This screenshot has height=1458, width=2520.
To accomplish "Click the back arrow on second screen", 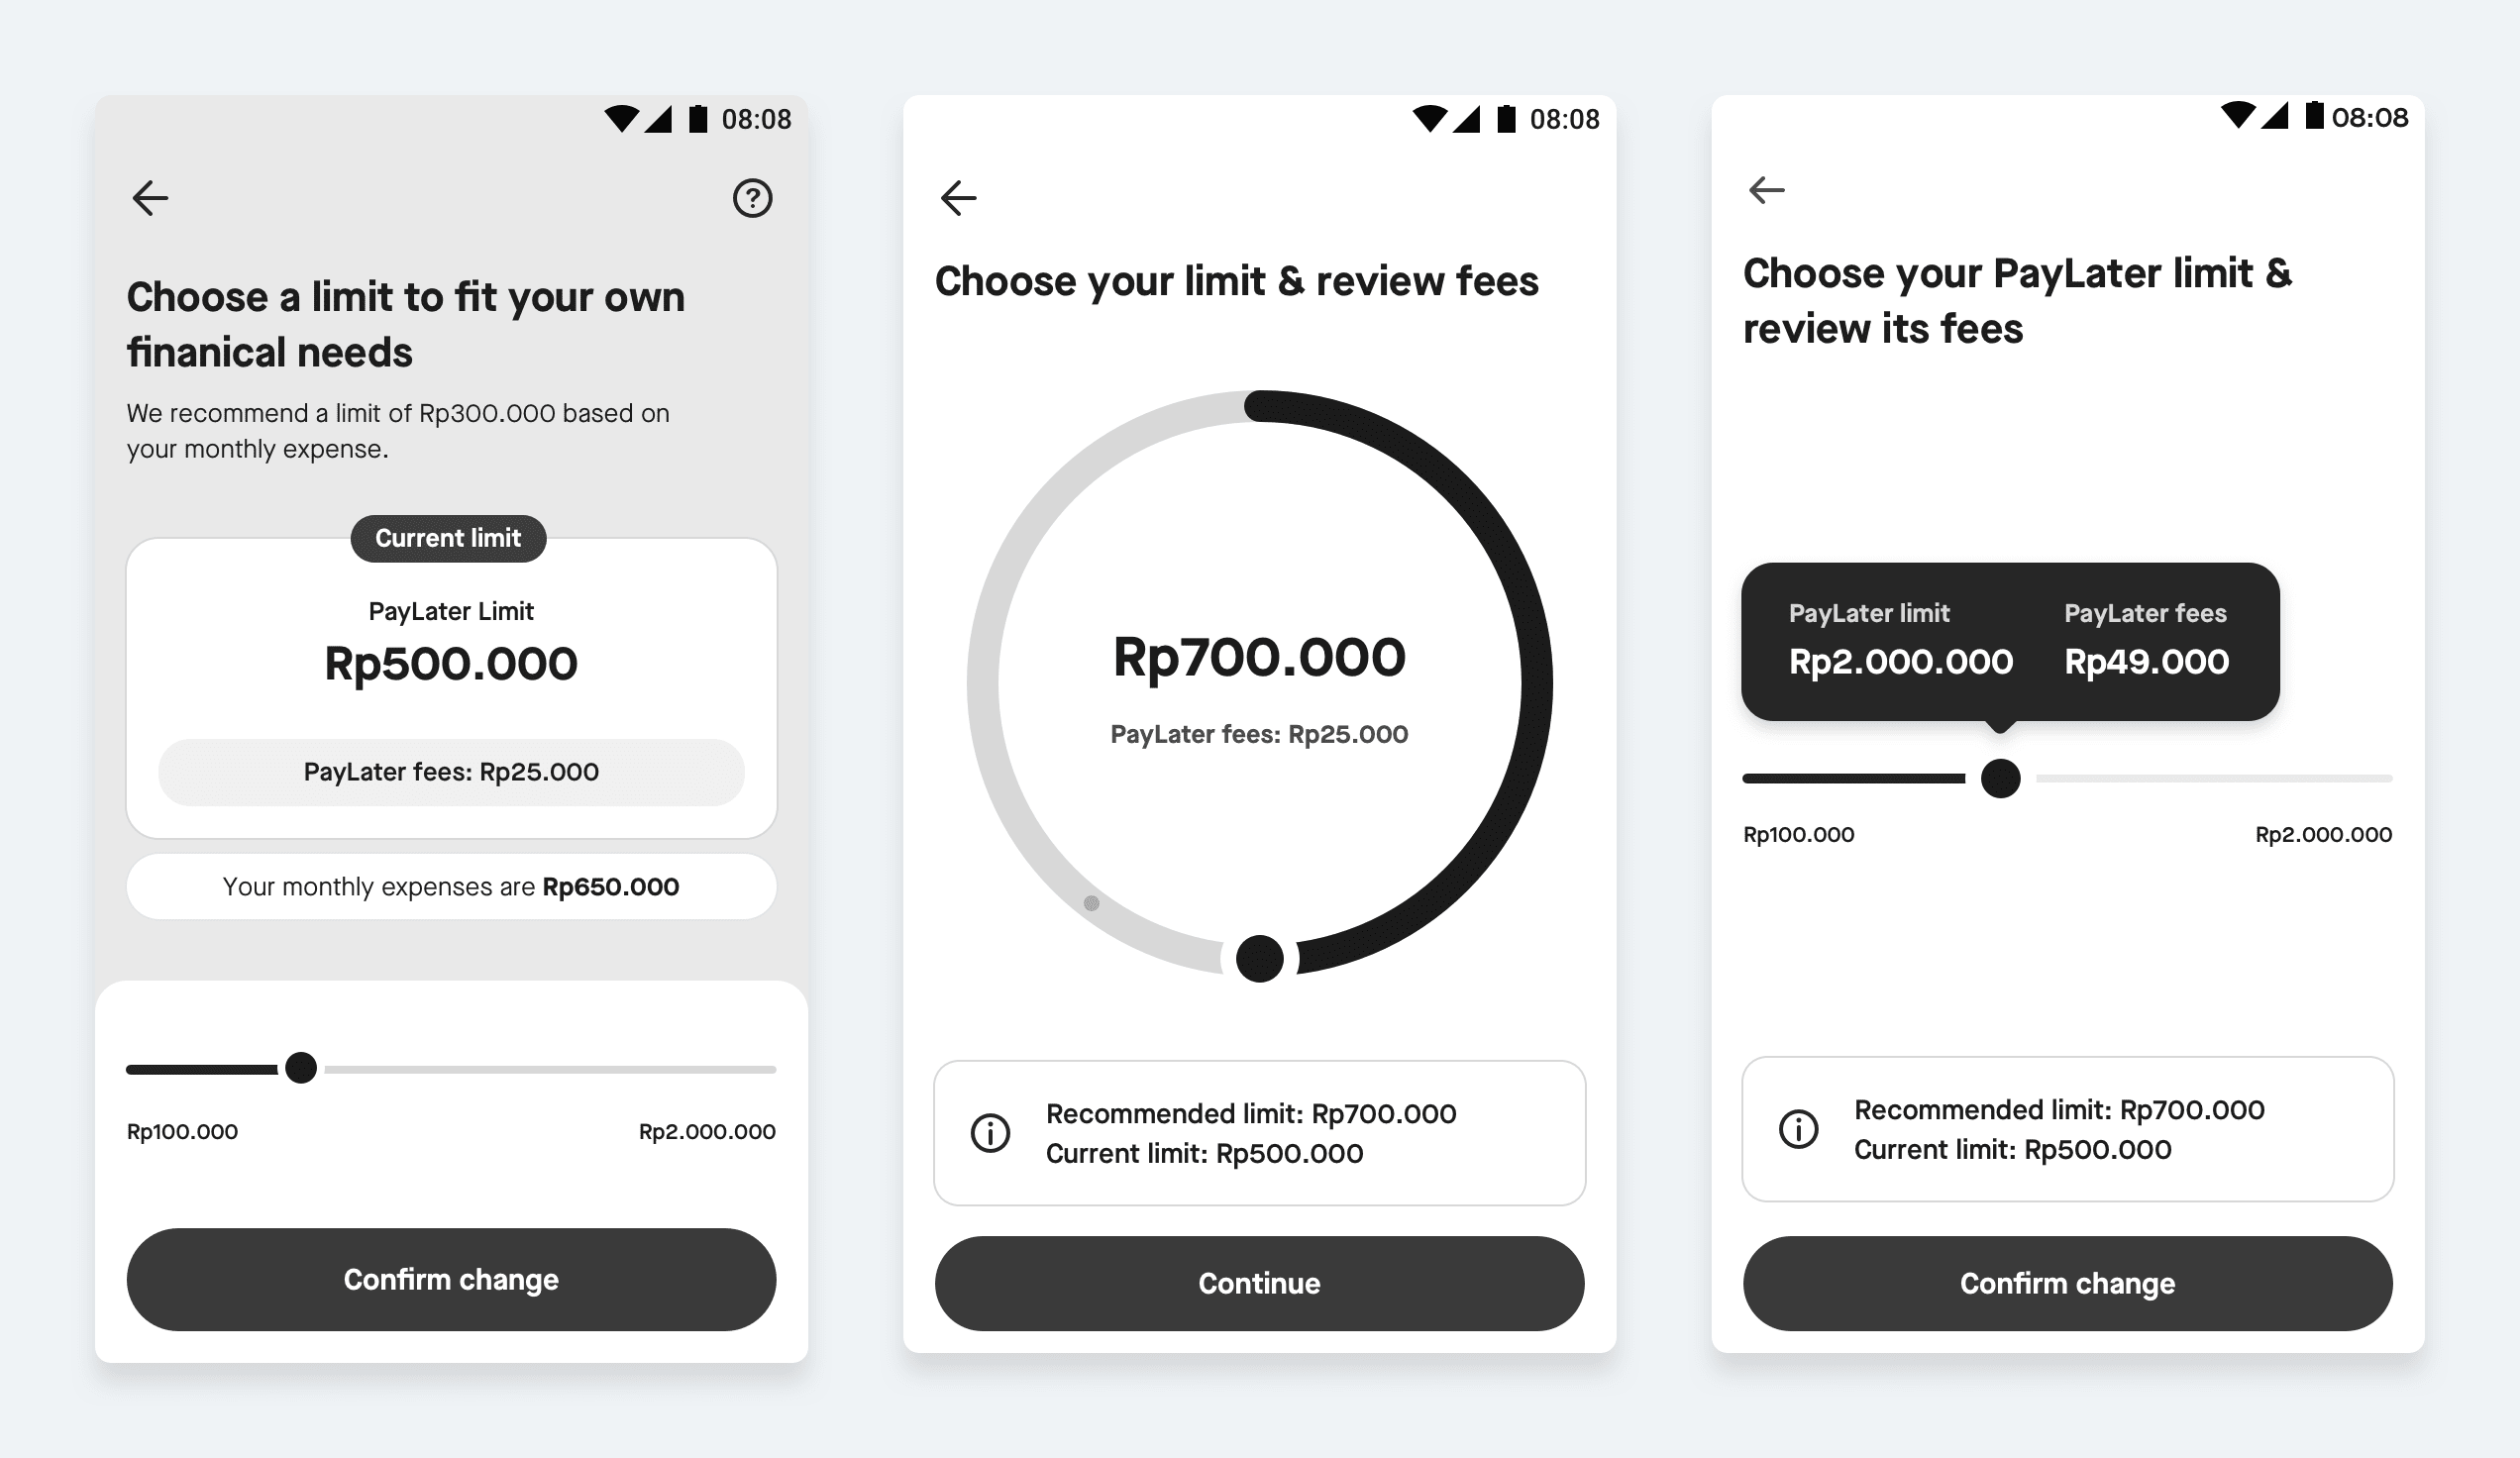I will coord(962,194).
